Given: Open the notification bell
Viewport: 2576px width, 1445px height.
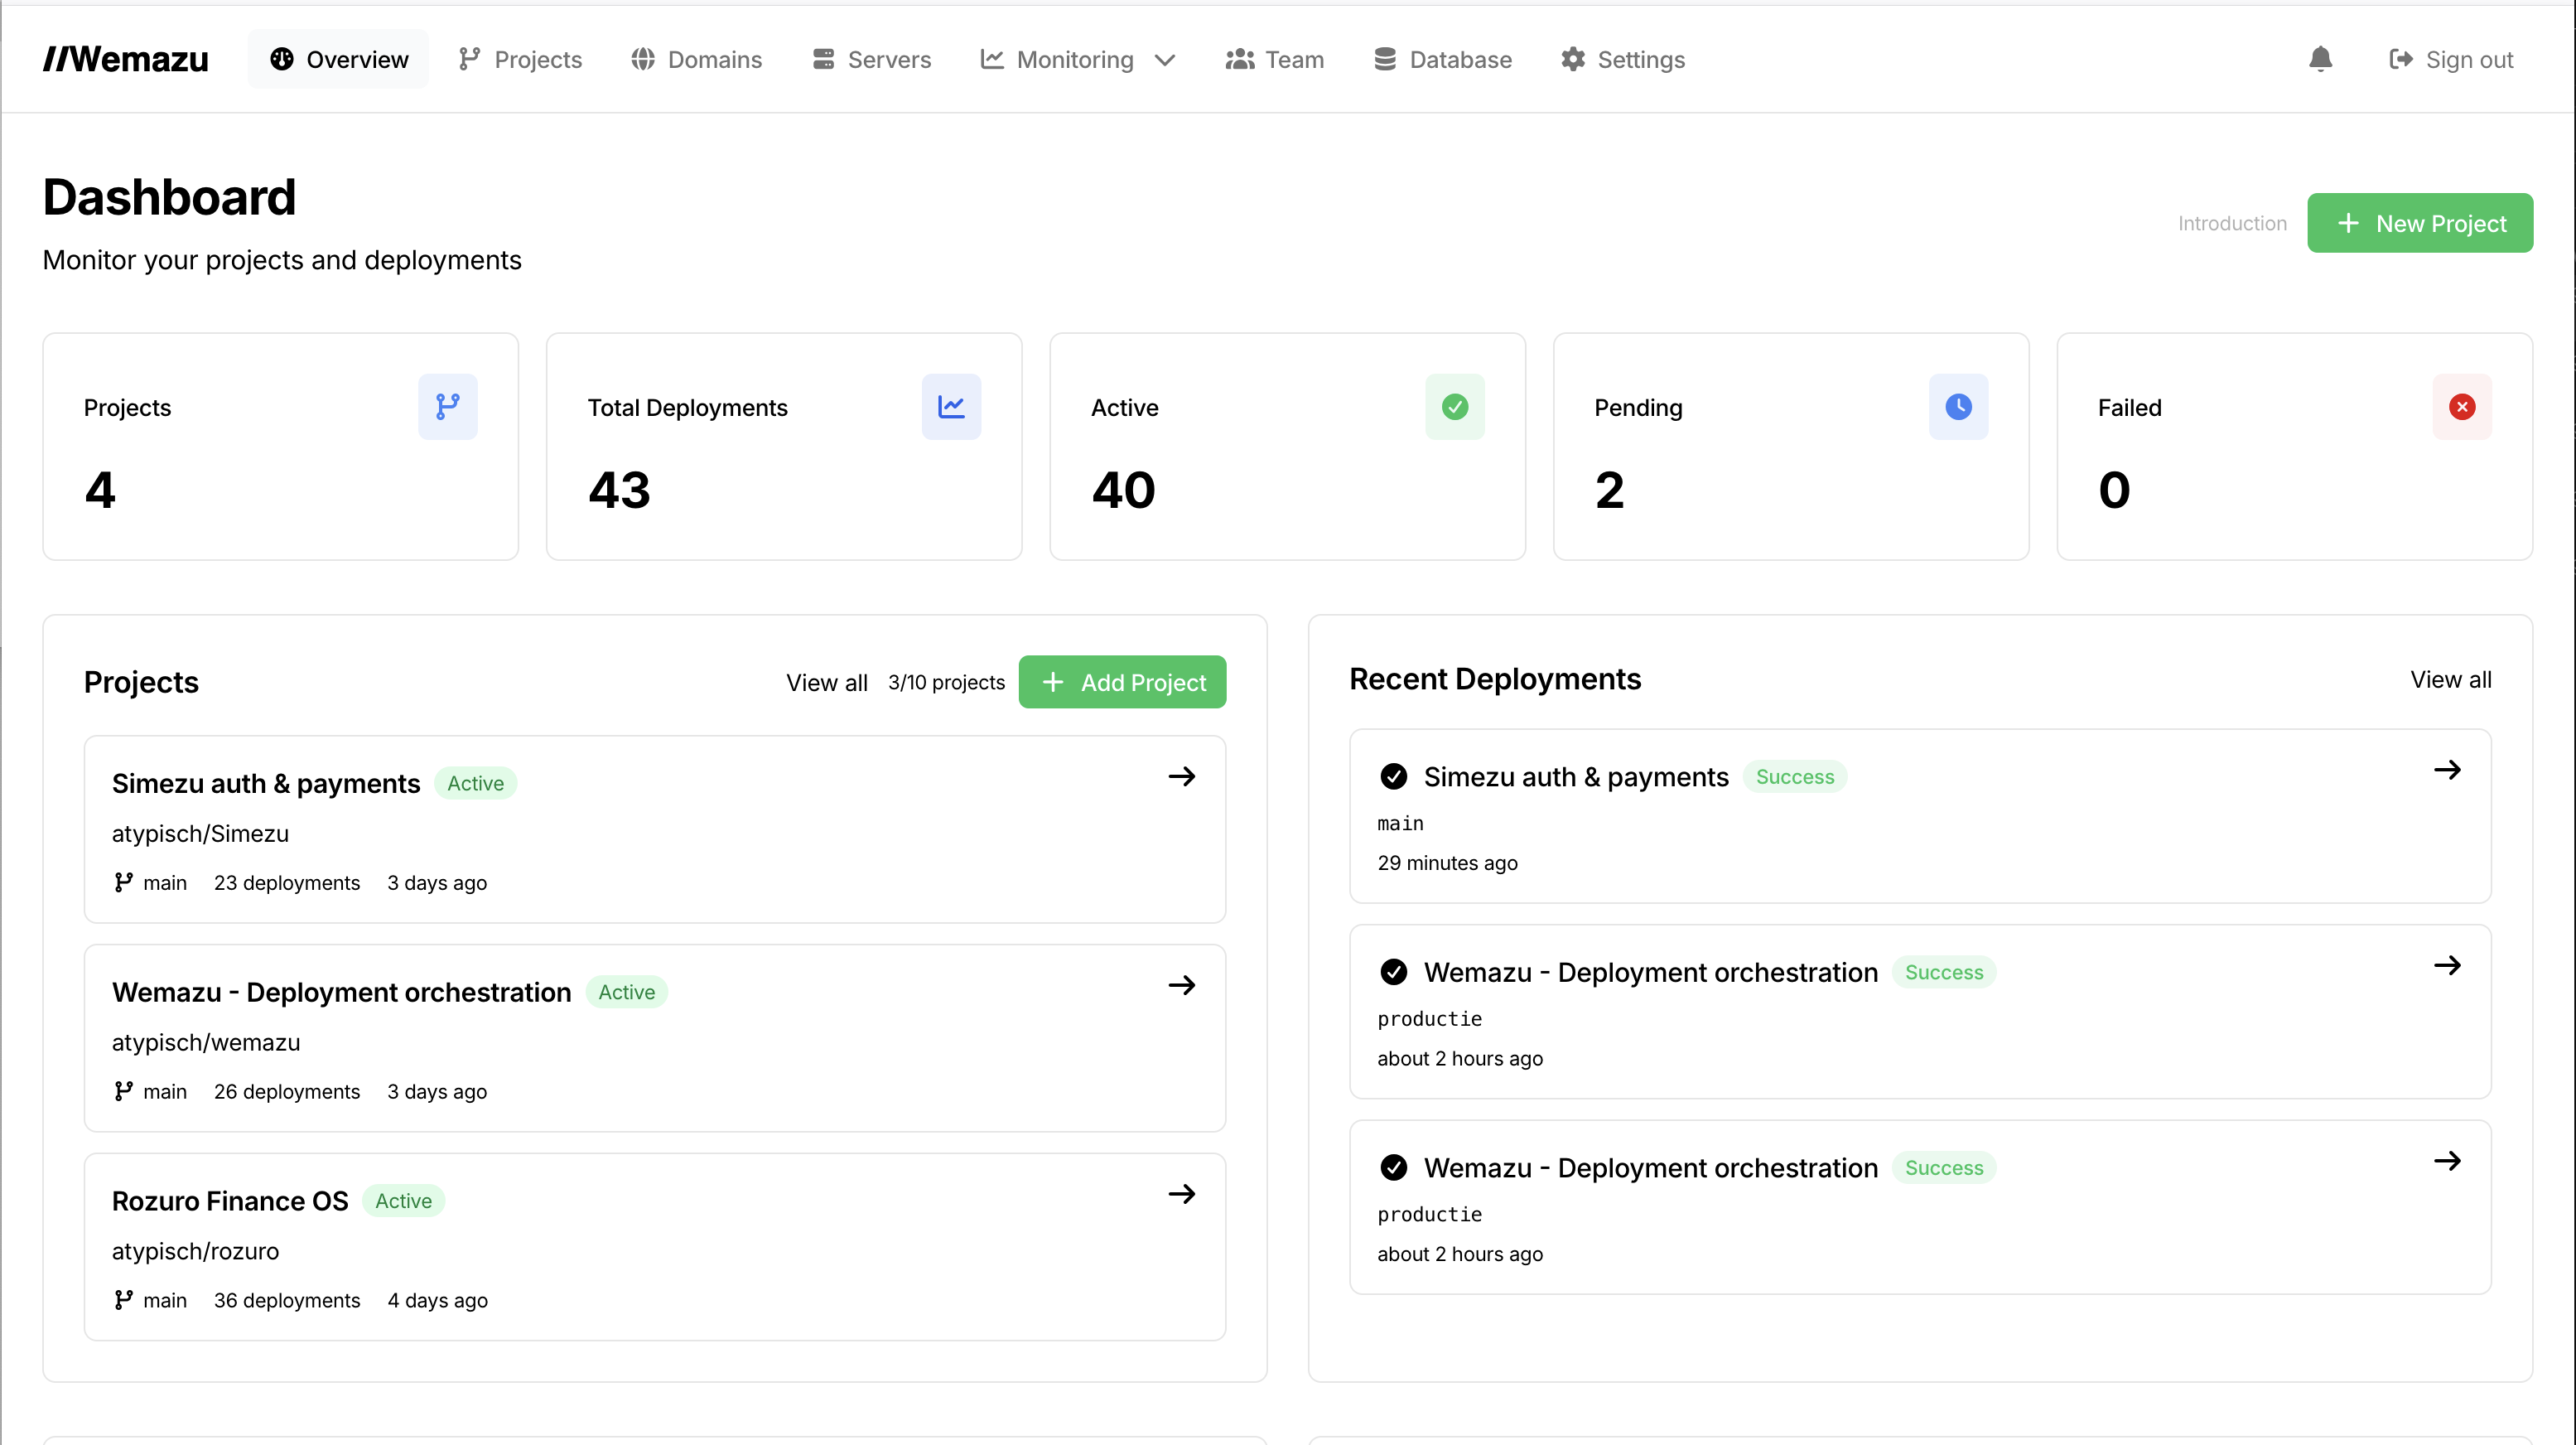Looking at the screenshot, I should pos(2320,59).
